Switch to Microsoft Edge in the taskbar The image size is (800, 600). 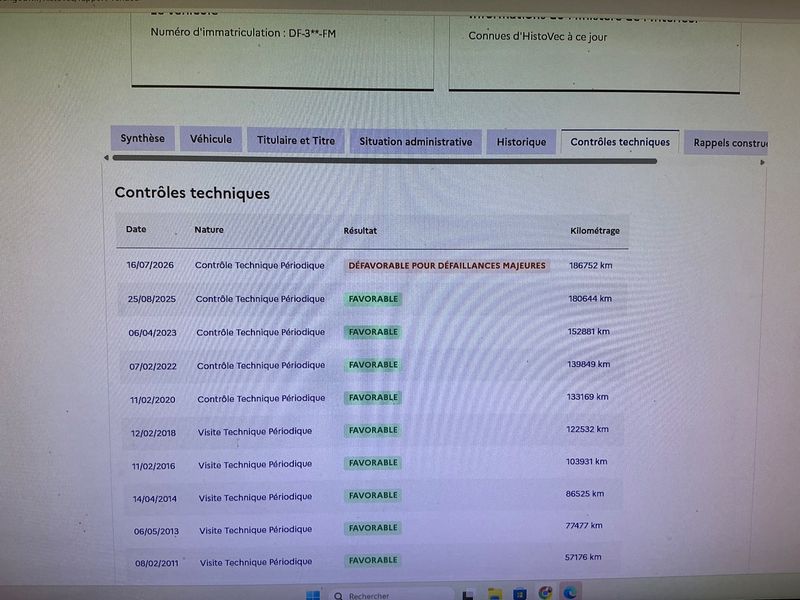tap(570, 592)
